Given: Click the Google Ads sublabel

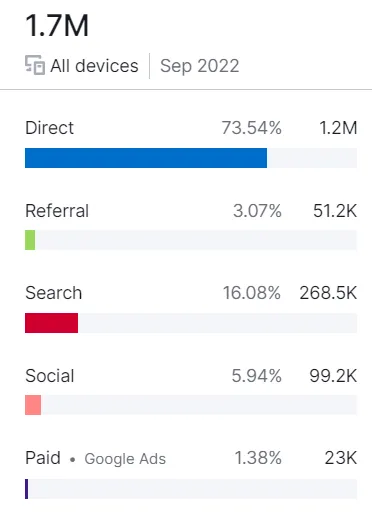Looking at the screenshot, I should click(x=125, y=459).
